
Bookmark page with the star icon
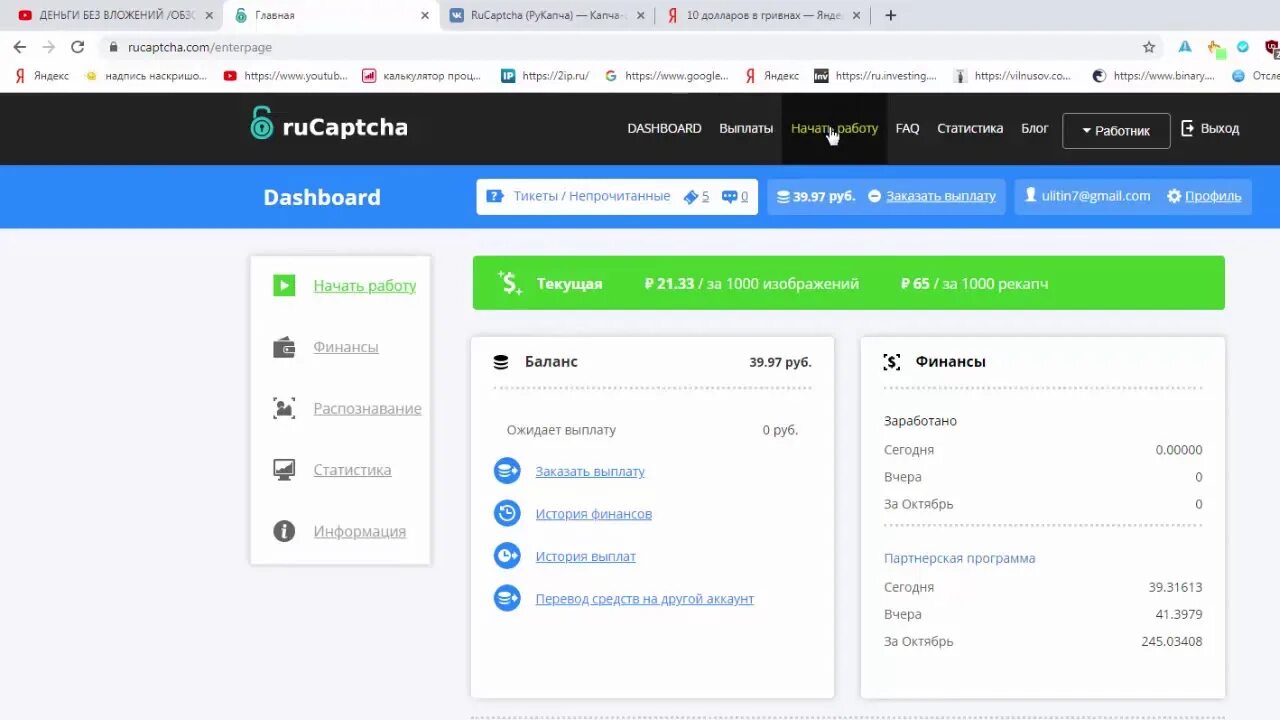tap(1149, 47)
